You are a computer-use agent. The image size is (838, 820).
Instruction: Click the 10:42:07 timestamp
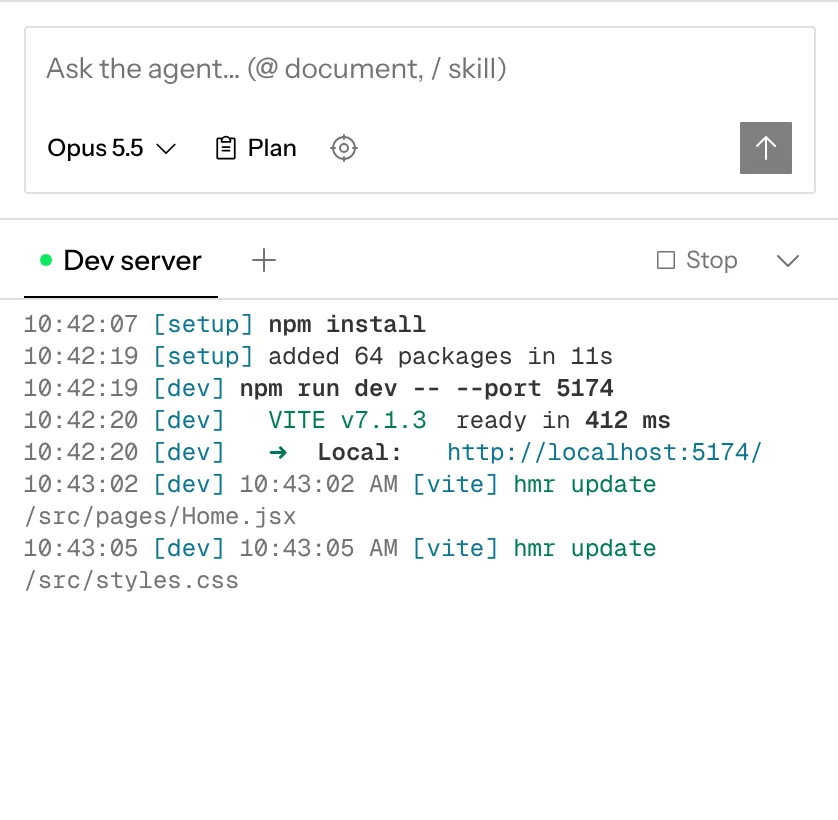[81, 324]
